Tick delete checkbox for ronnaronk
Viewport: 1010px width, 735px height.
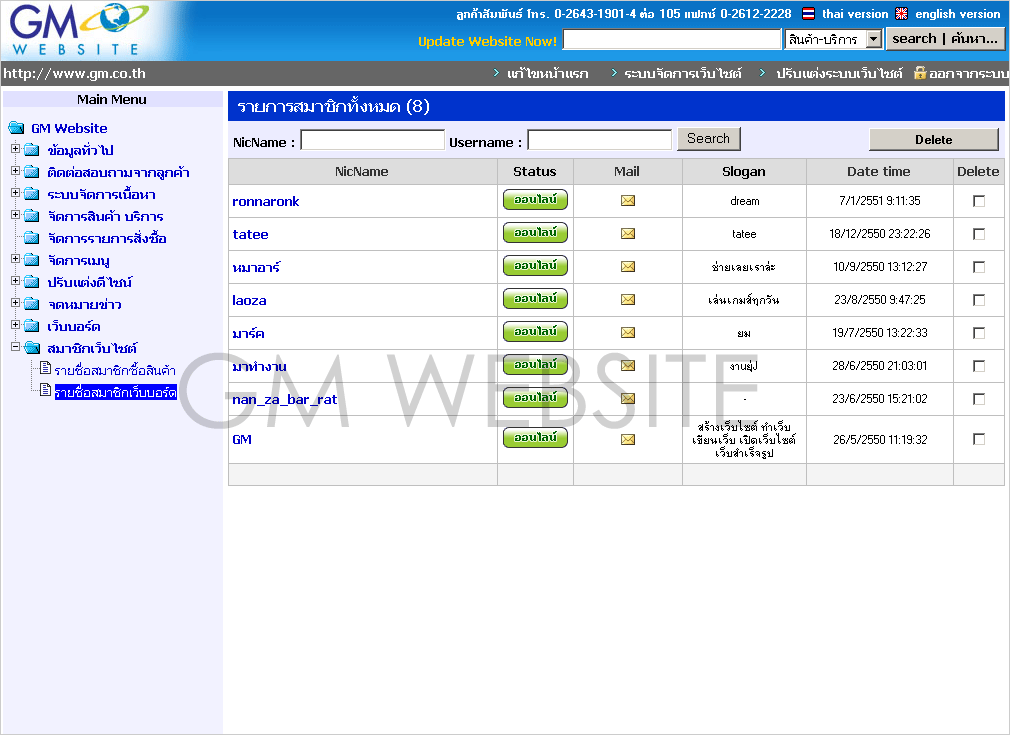[978, 201]
